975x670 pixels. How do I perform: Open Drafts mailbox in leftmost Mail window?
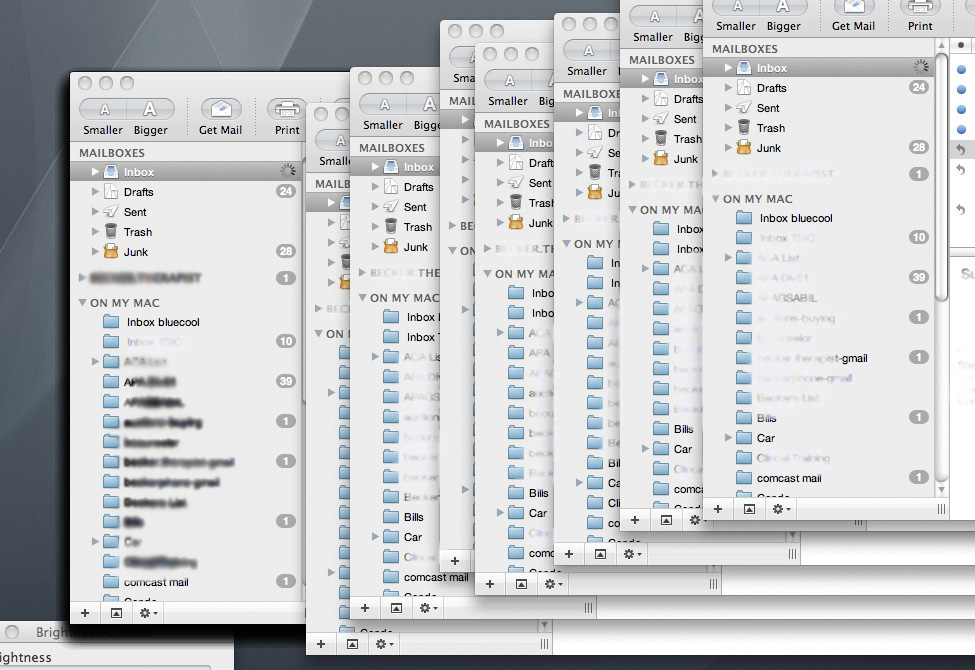[x=138, y=192]
